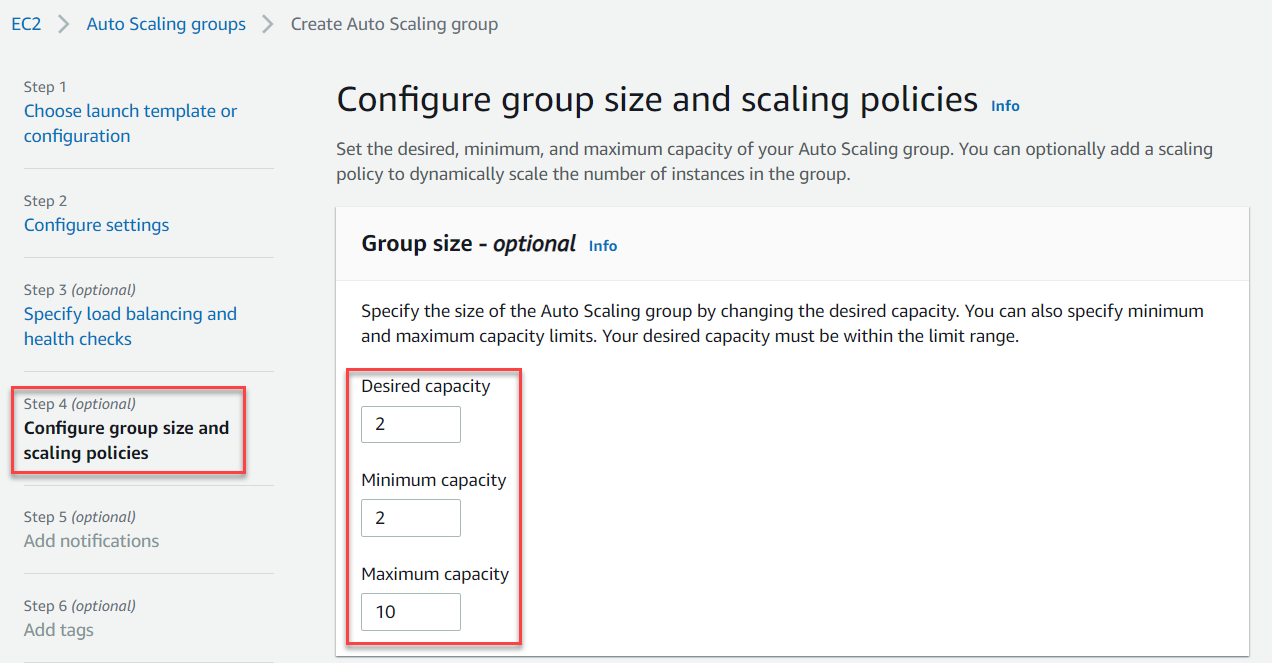Focus the Minimum capacity input field
Viewport: 1272px width, 663px height.
pos(411,518)
